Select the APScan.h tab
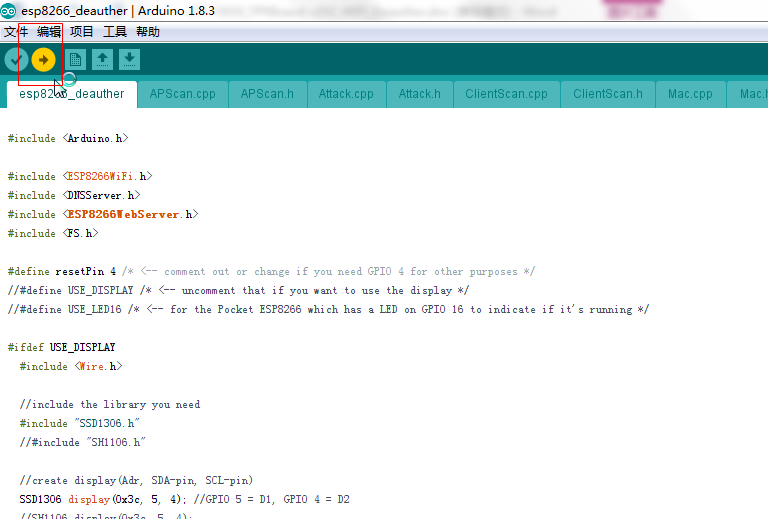This screenshot has height=519, width=768. tap(267, 94)
